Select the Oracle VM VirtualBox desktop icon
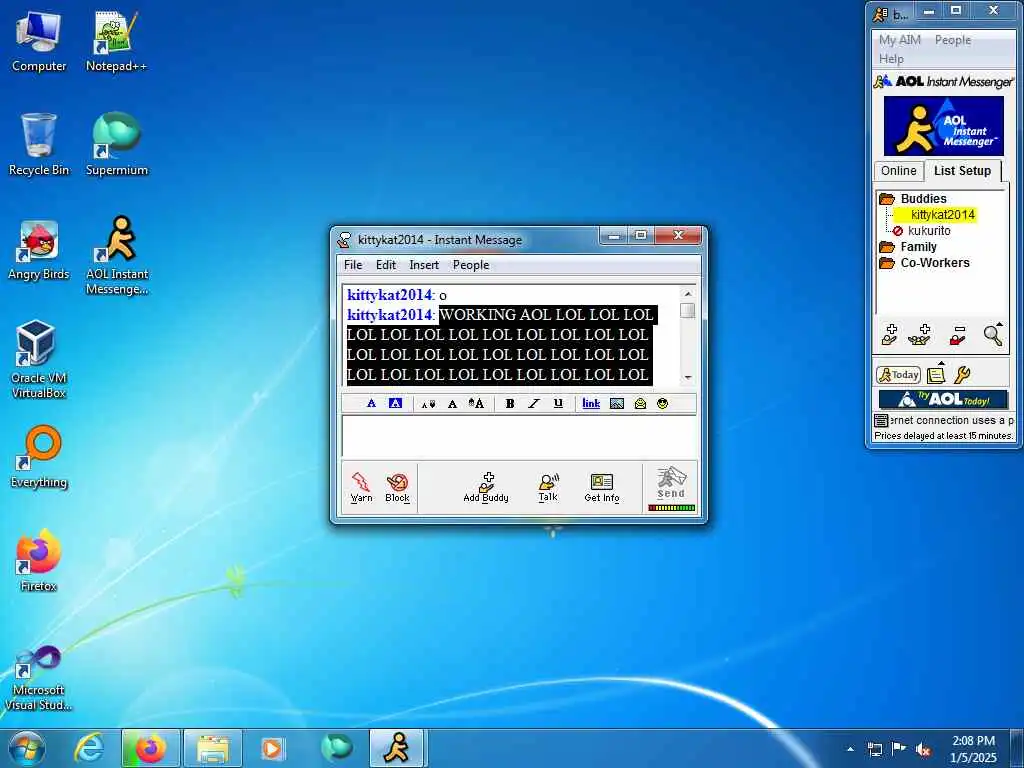 click(x=39, y=359)
